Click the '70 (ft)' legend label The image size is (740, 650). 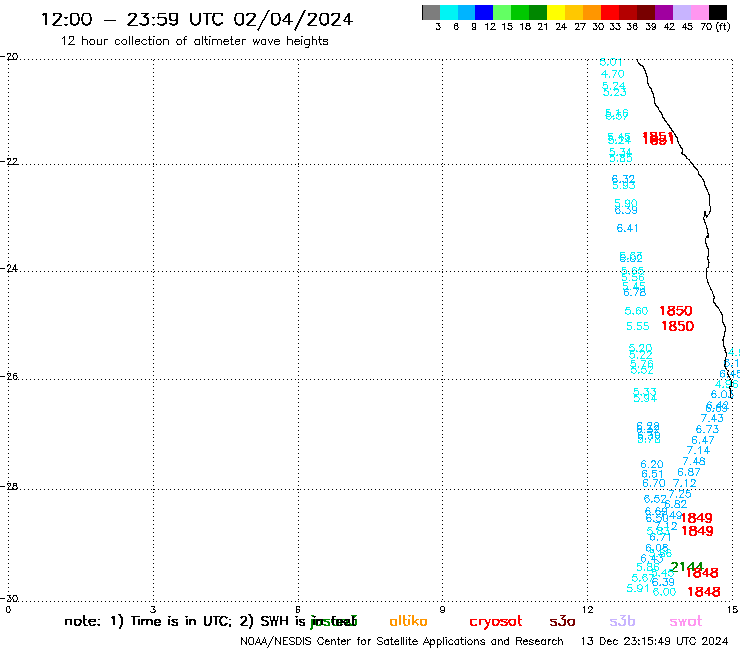tap(715, 27)
